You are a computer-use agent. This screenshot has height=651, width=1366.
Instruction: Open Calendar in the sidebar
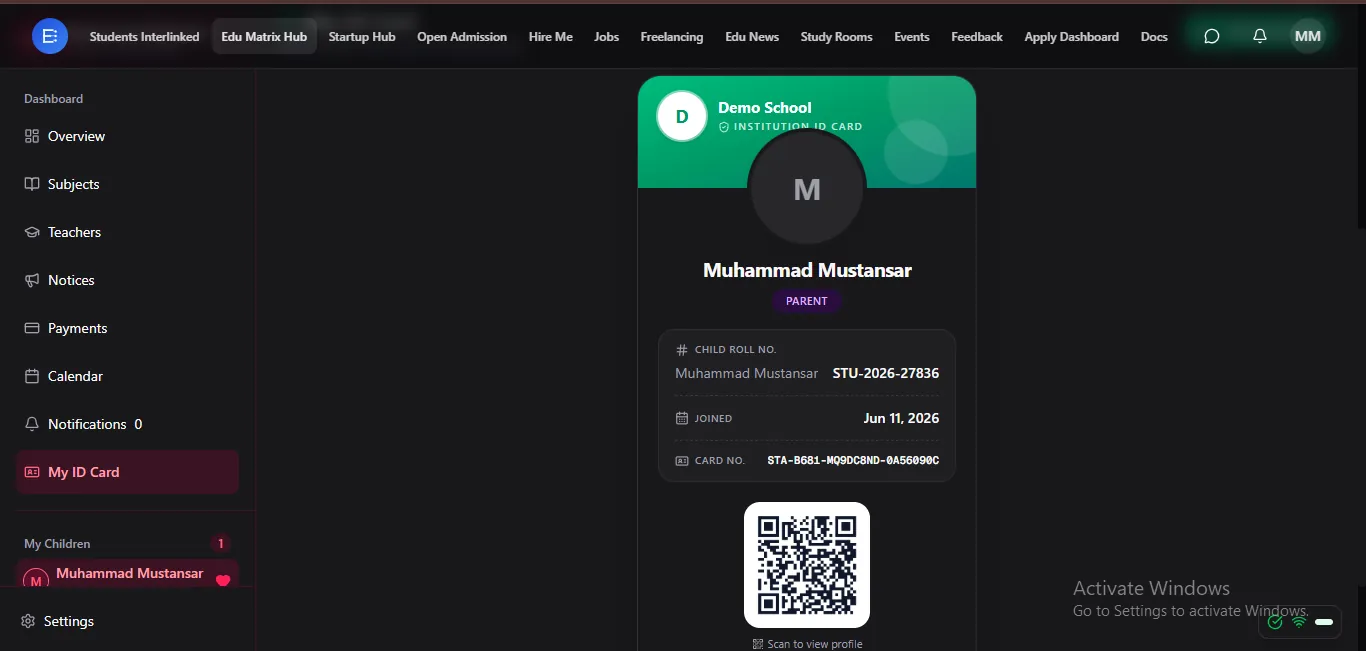[127, 376]
